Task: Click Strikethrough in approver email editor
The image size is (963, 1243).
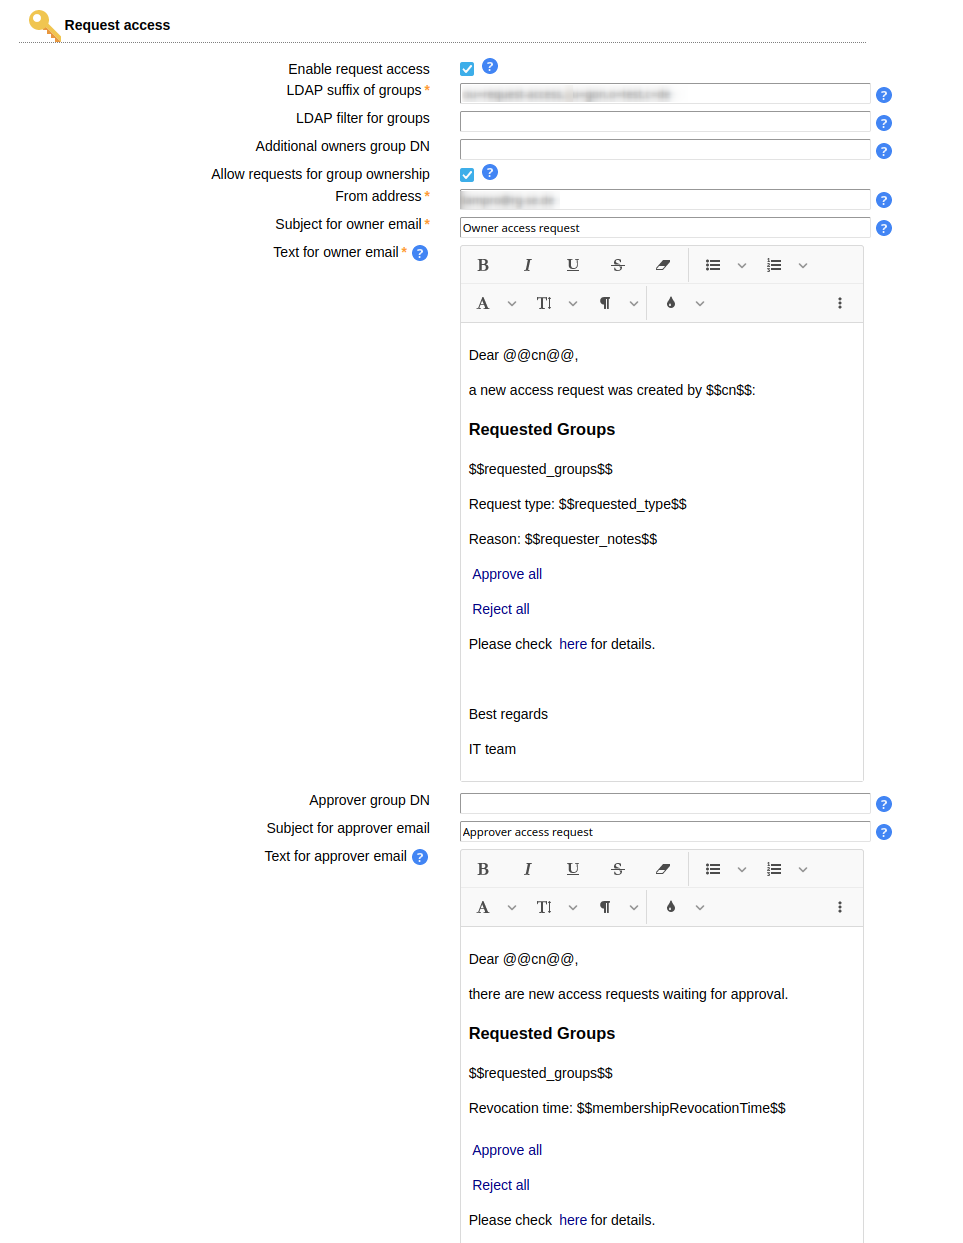Action: pyautogui.click(x=617, y=869)
